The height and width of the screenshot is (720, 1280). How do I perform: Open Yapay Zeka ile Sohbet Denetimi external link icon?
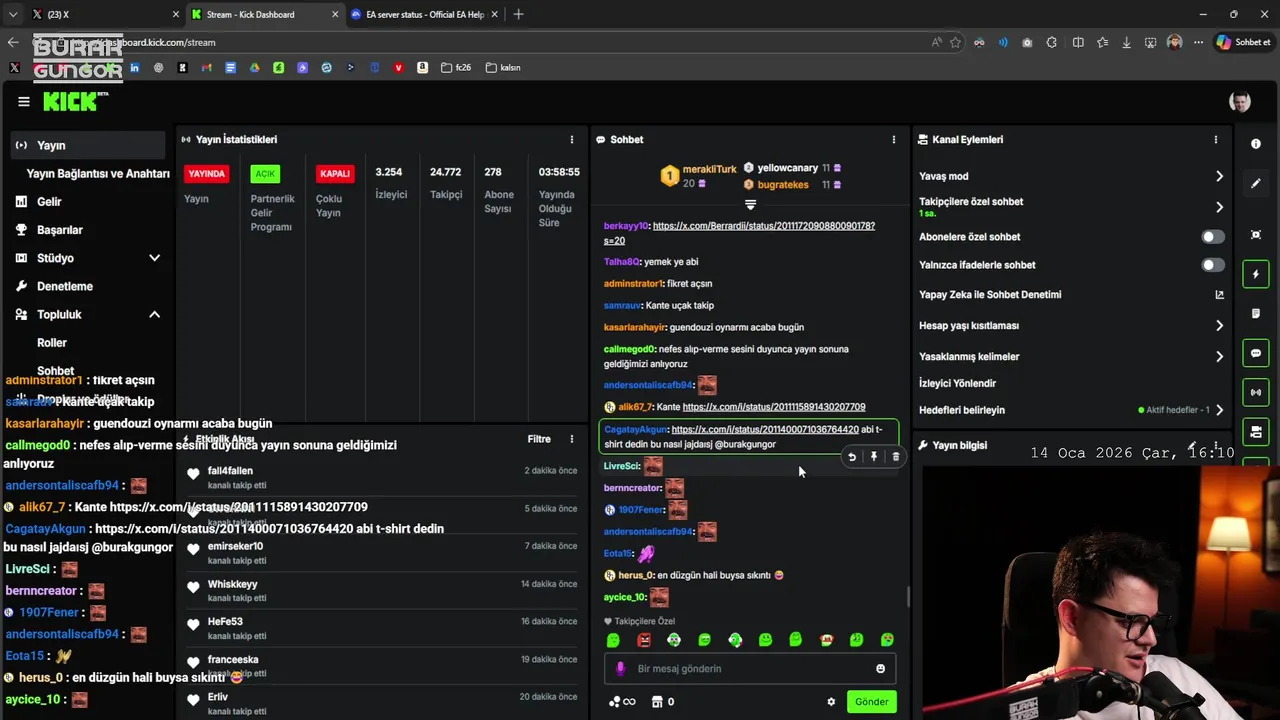point(1219,295)
